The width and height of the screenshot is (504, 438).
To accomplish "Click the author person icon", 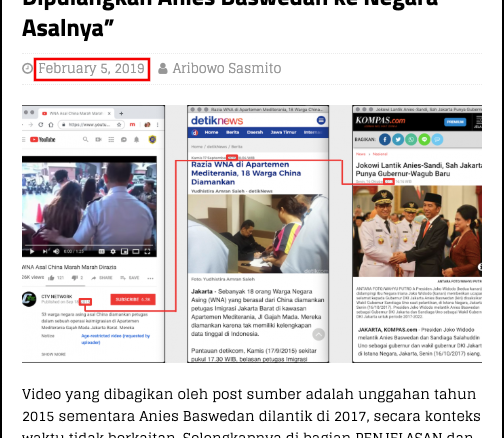I will 163,69.
